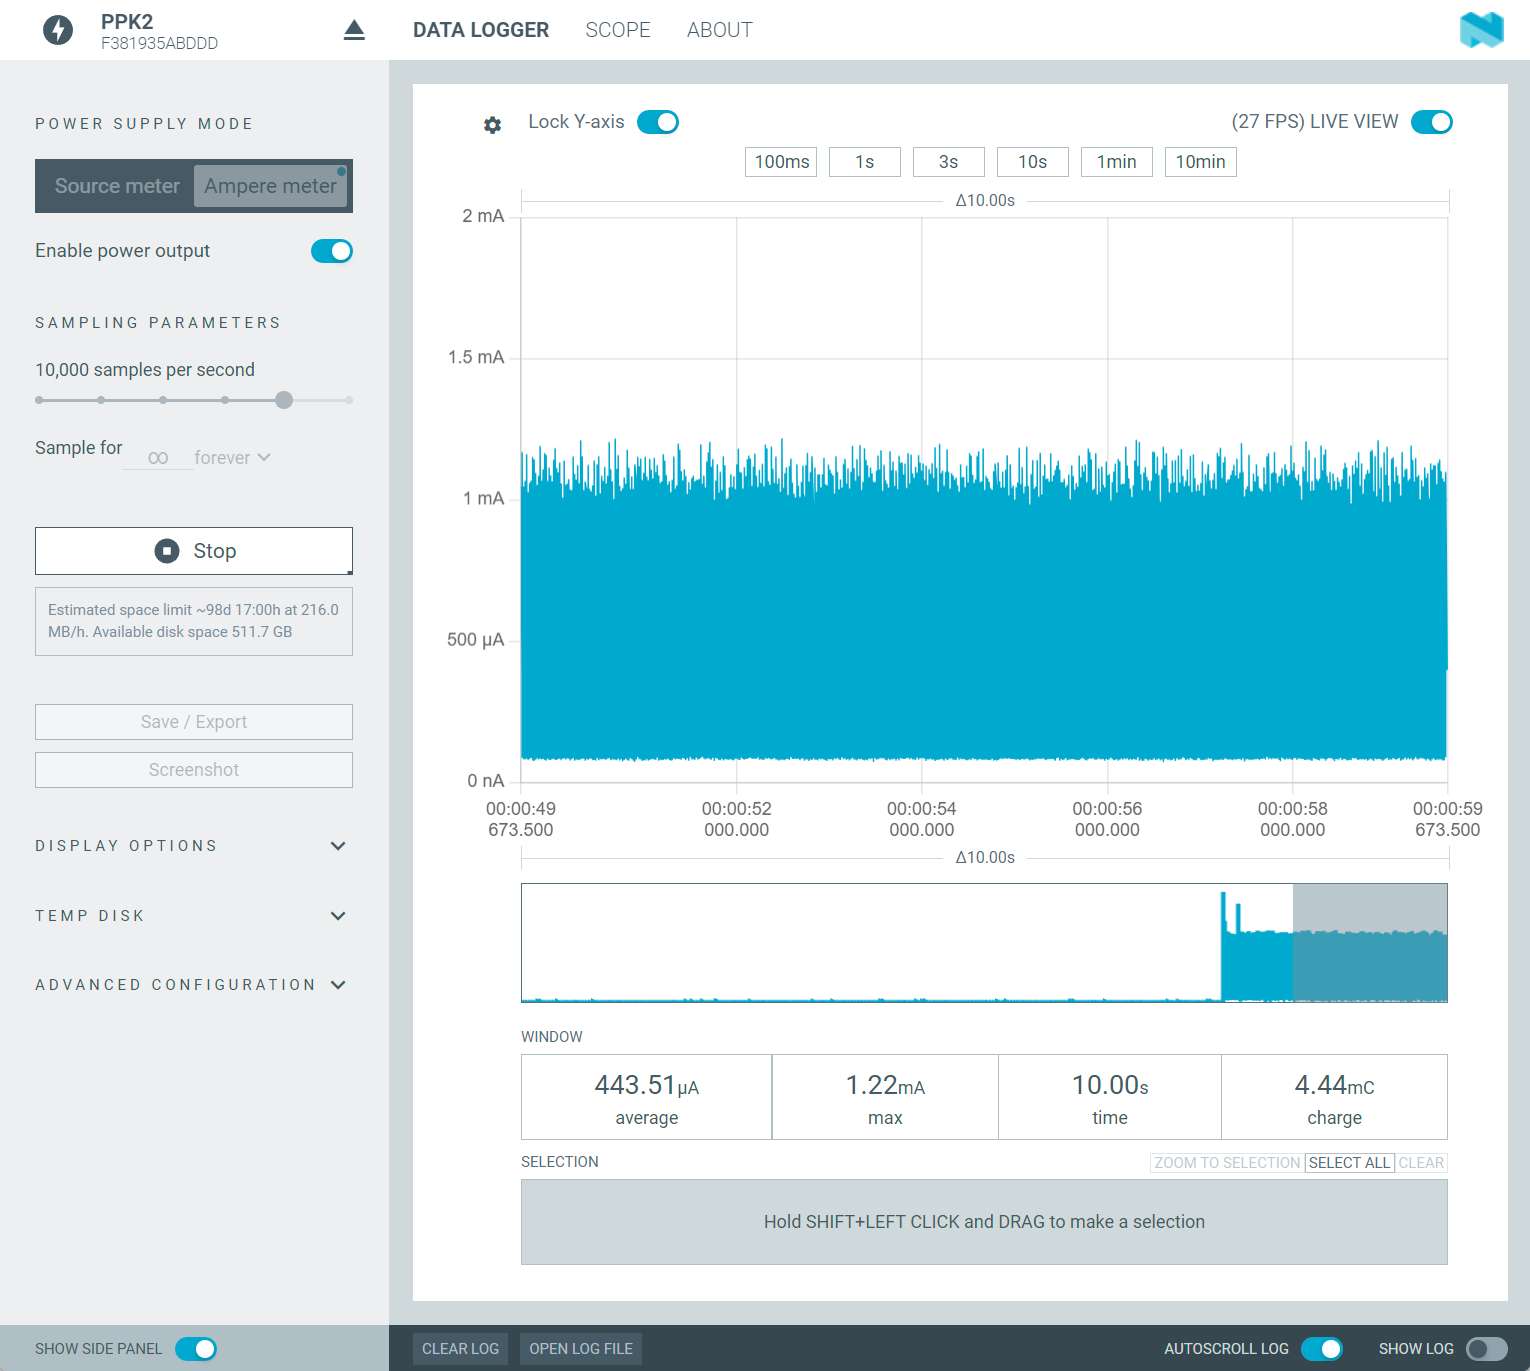Expand the TEMP DISK section
Image resolution: width=1530 pixels, height=1371 pixels.
coord(338,916)
